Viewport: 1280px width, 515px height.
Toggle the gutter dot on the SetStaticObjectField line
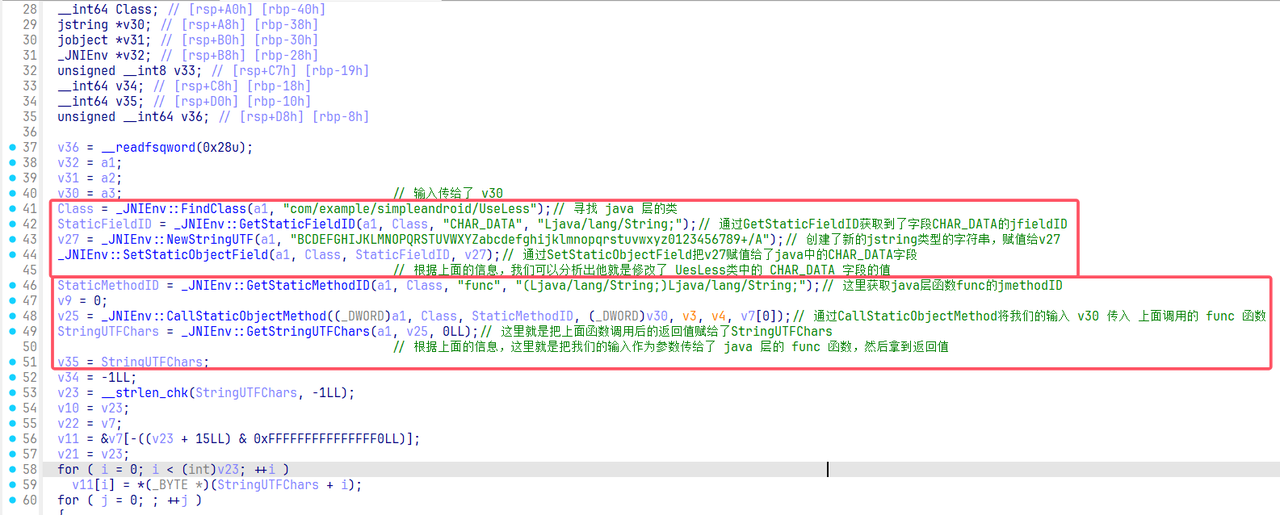(x=11, y=255)
